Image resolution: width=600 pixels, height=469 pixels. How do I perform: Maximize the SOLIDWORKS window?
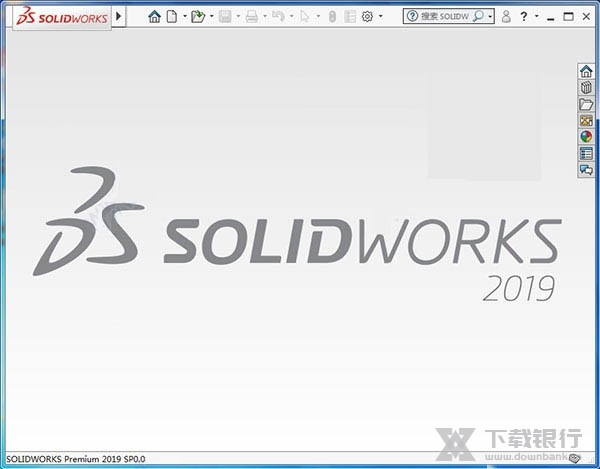click(569, 16)
